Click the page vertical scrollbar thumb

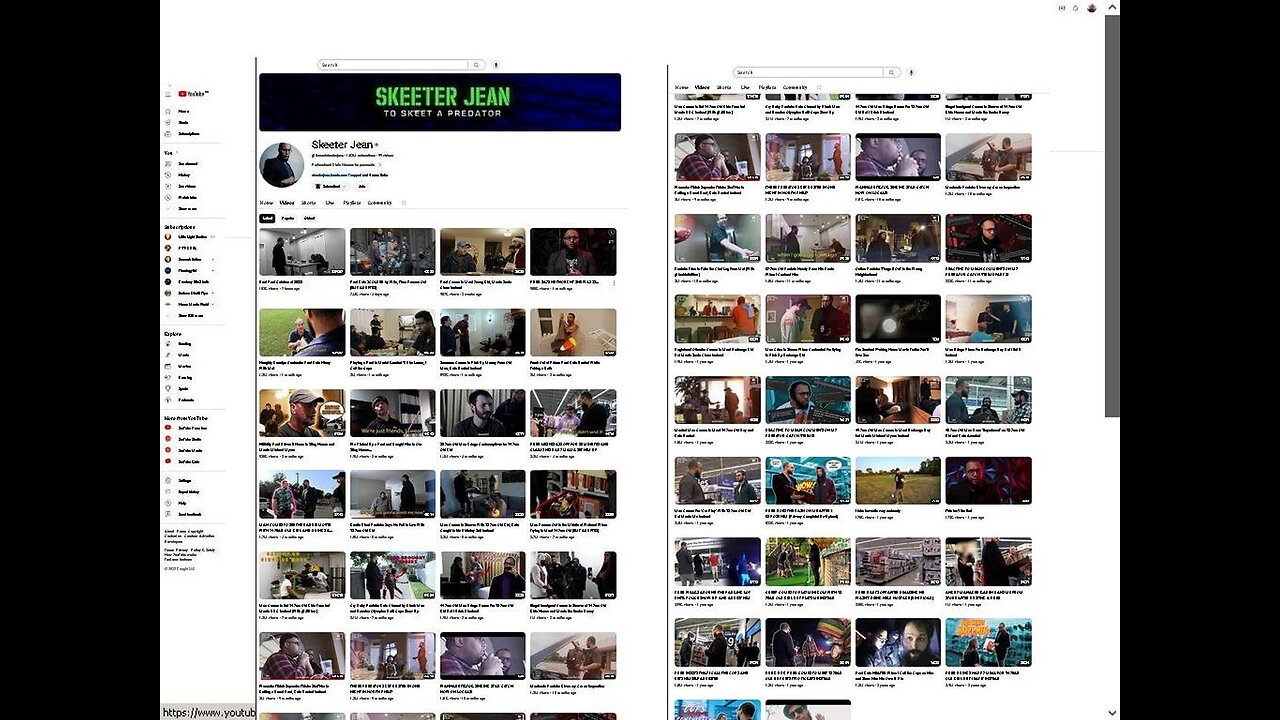coord(1112,215)
